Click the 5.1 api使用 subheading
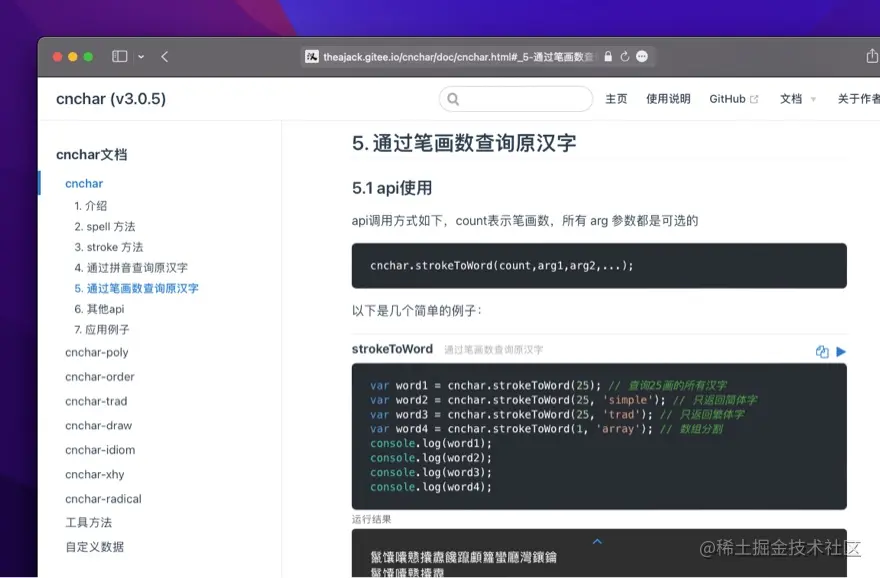 pyautogui.click(x=392, y=188)
